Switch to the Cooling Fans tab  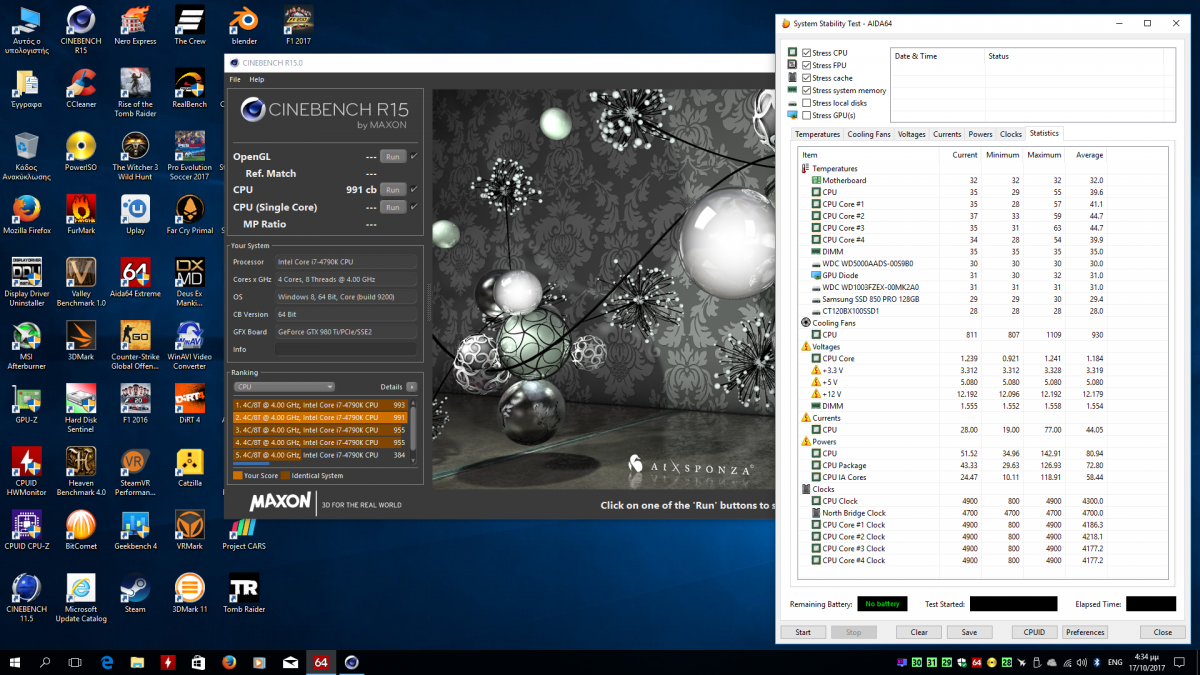click(869, 134)
